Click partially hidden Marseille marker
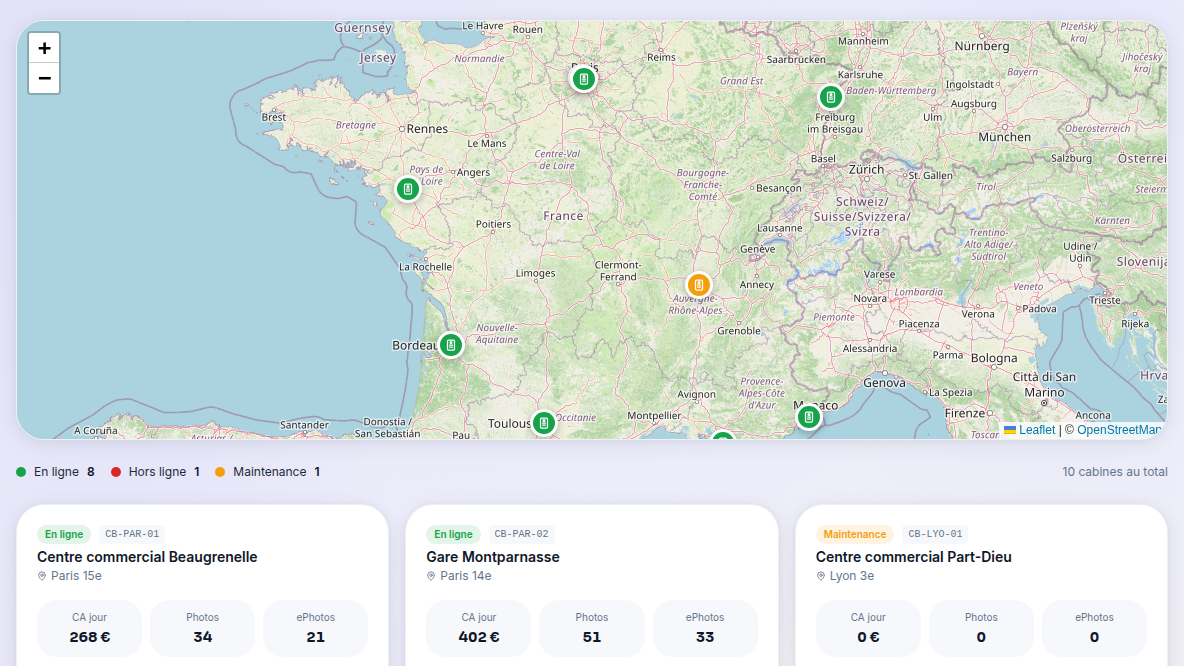The width and height of the screenshot is (1184, 666). tap(723, 435)
